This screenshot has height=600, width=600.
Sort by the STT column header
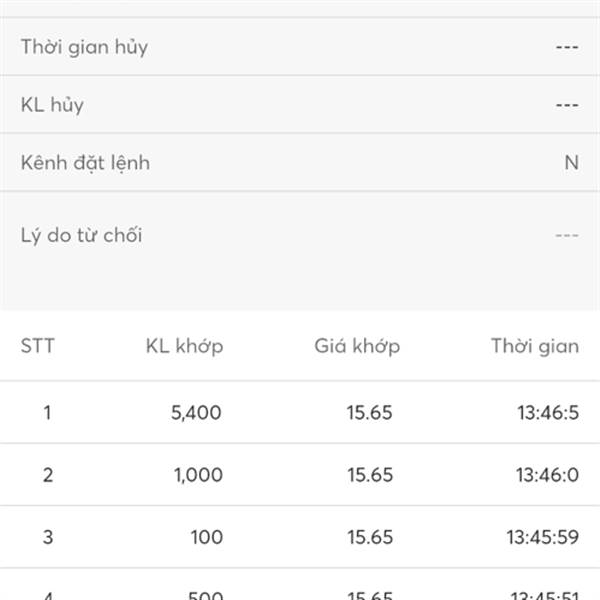[x=38, y=346]
